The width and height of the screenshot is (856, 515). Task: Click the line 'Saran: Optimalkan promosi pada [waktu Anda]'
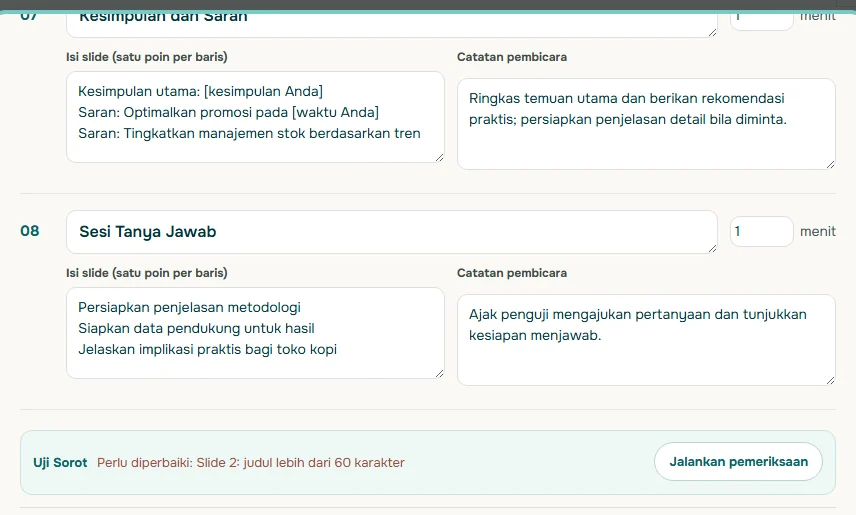[x=228, y=113]
